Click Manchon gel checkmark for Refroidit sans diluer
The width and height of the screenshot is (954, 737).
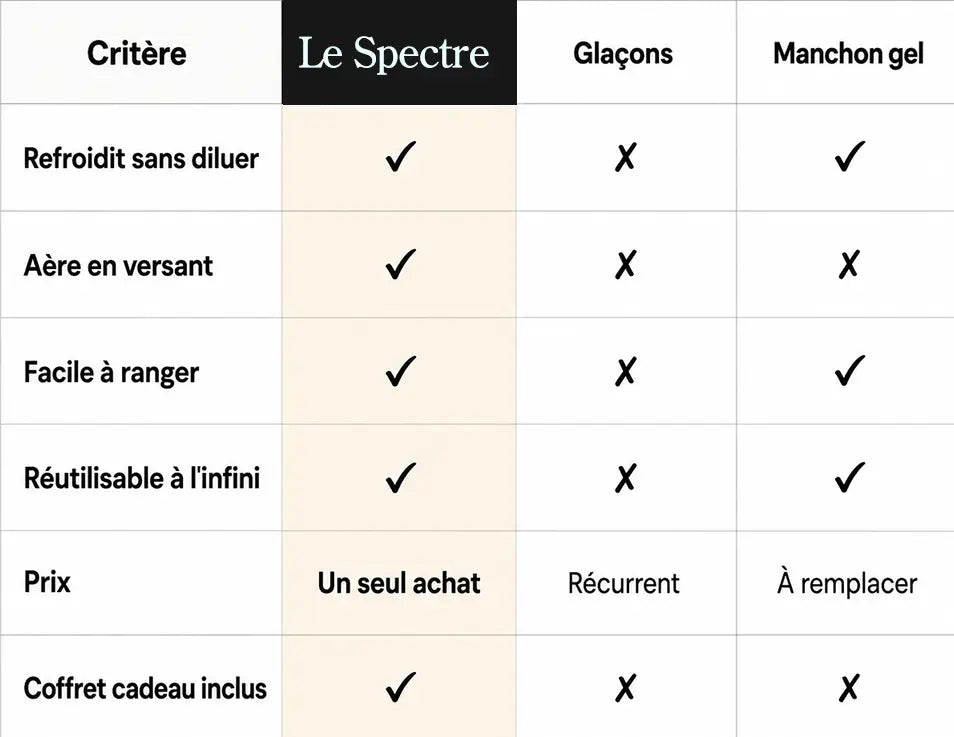(849, 156)
